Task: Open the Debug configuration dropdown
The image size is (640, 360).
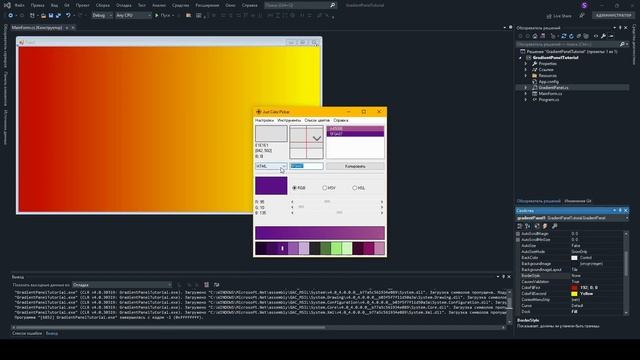Action: tap(102, 16)
